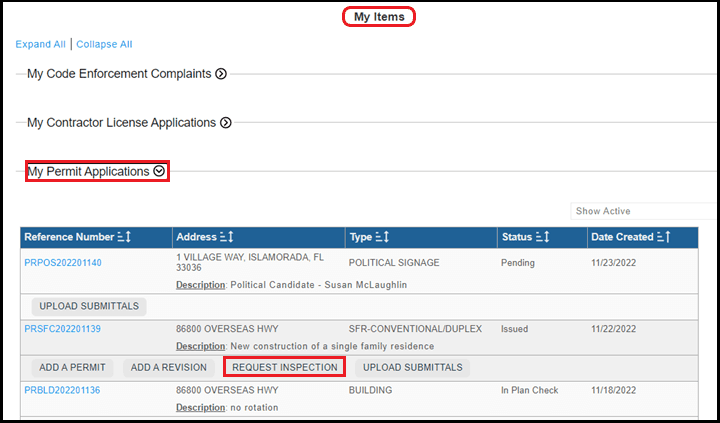Open permit PRBLD202201136
720x423 pixels.
63,390
